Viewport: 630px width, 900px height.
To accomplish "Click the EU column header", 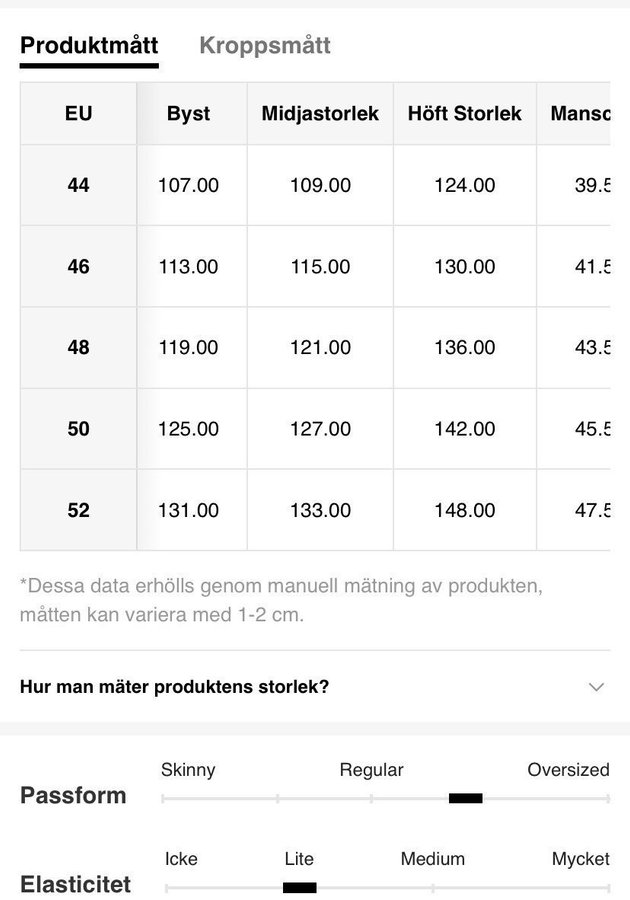I will [x=78, y=113].
